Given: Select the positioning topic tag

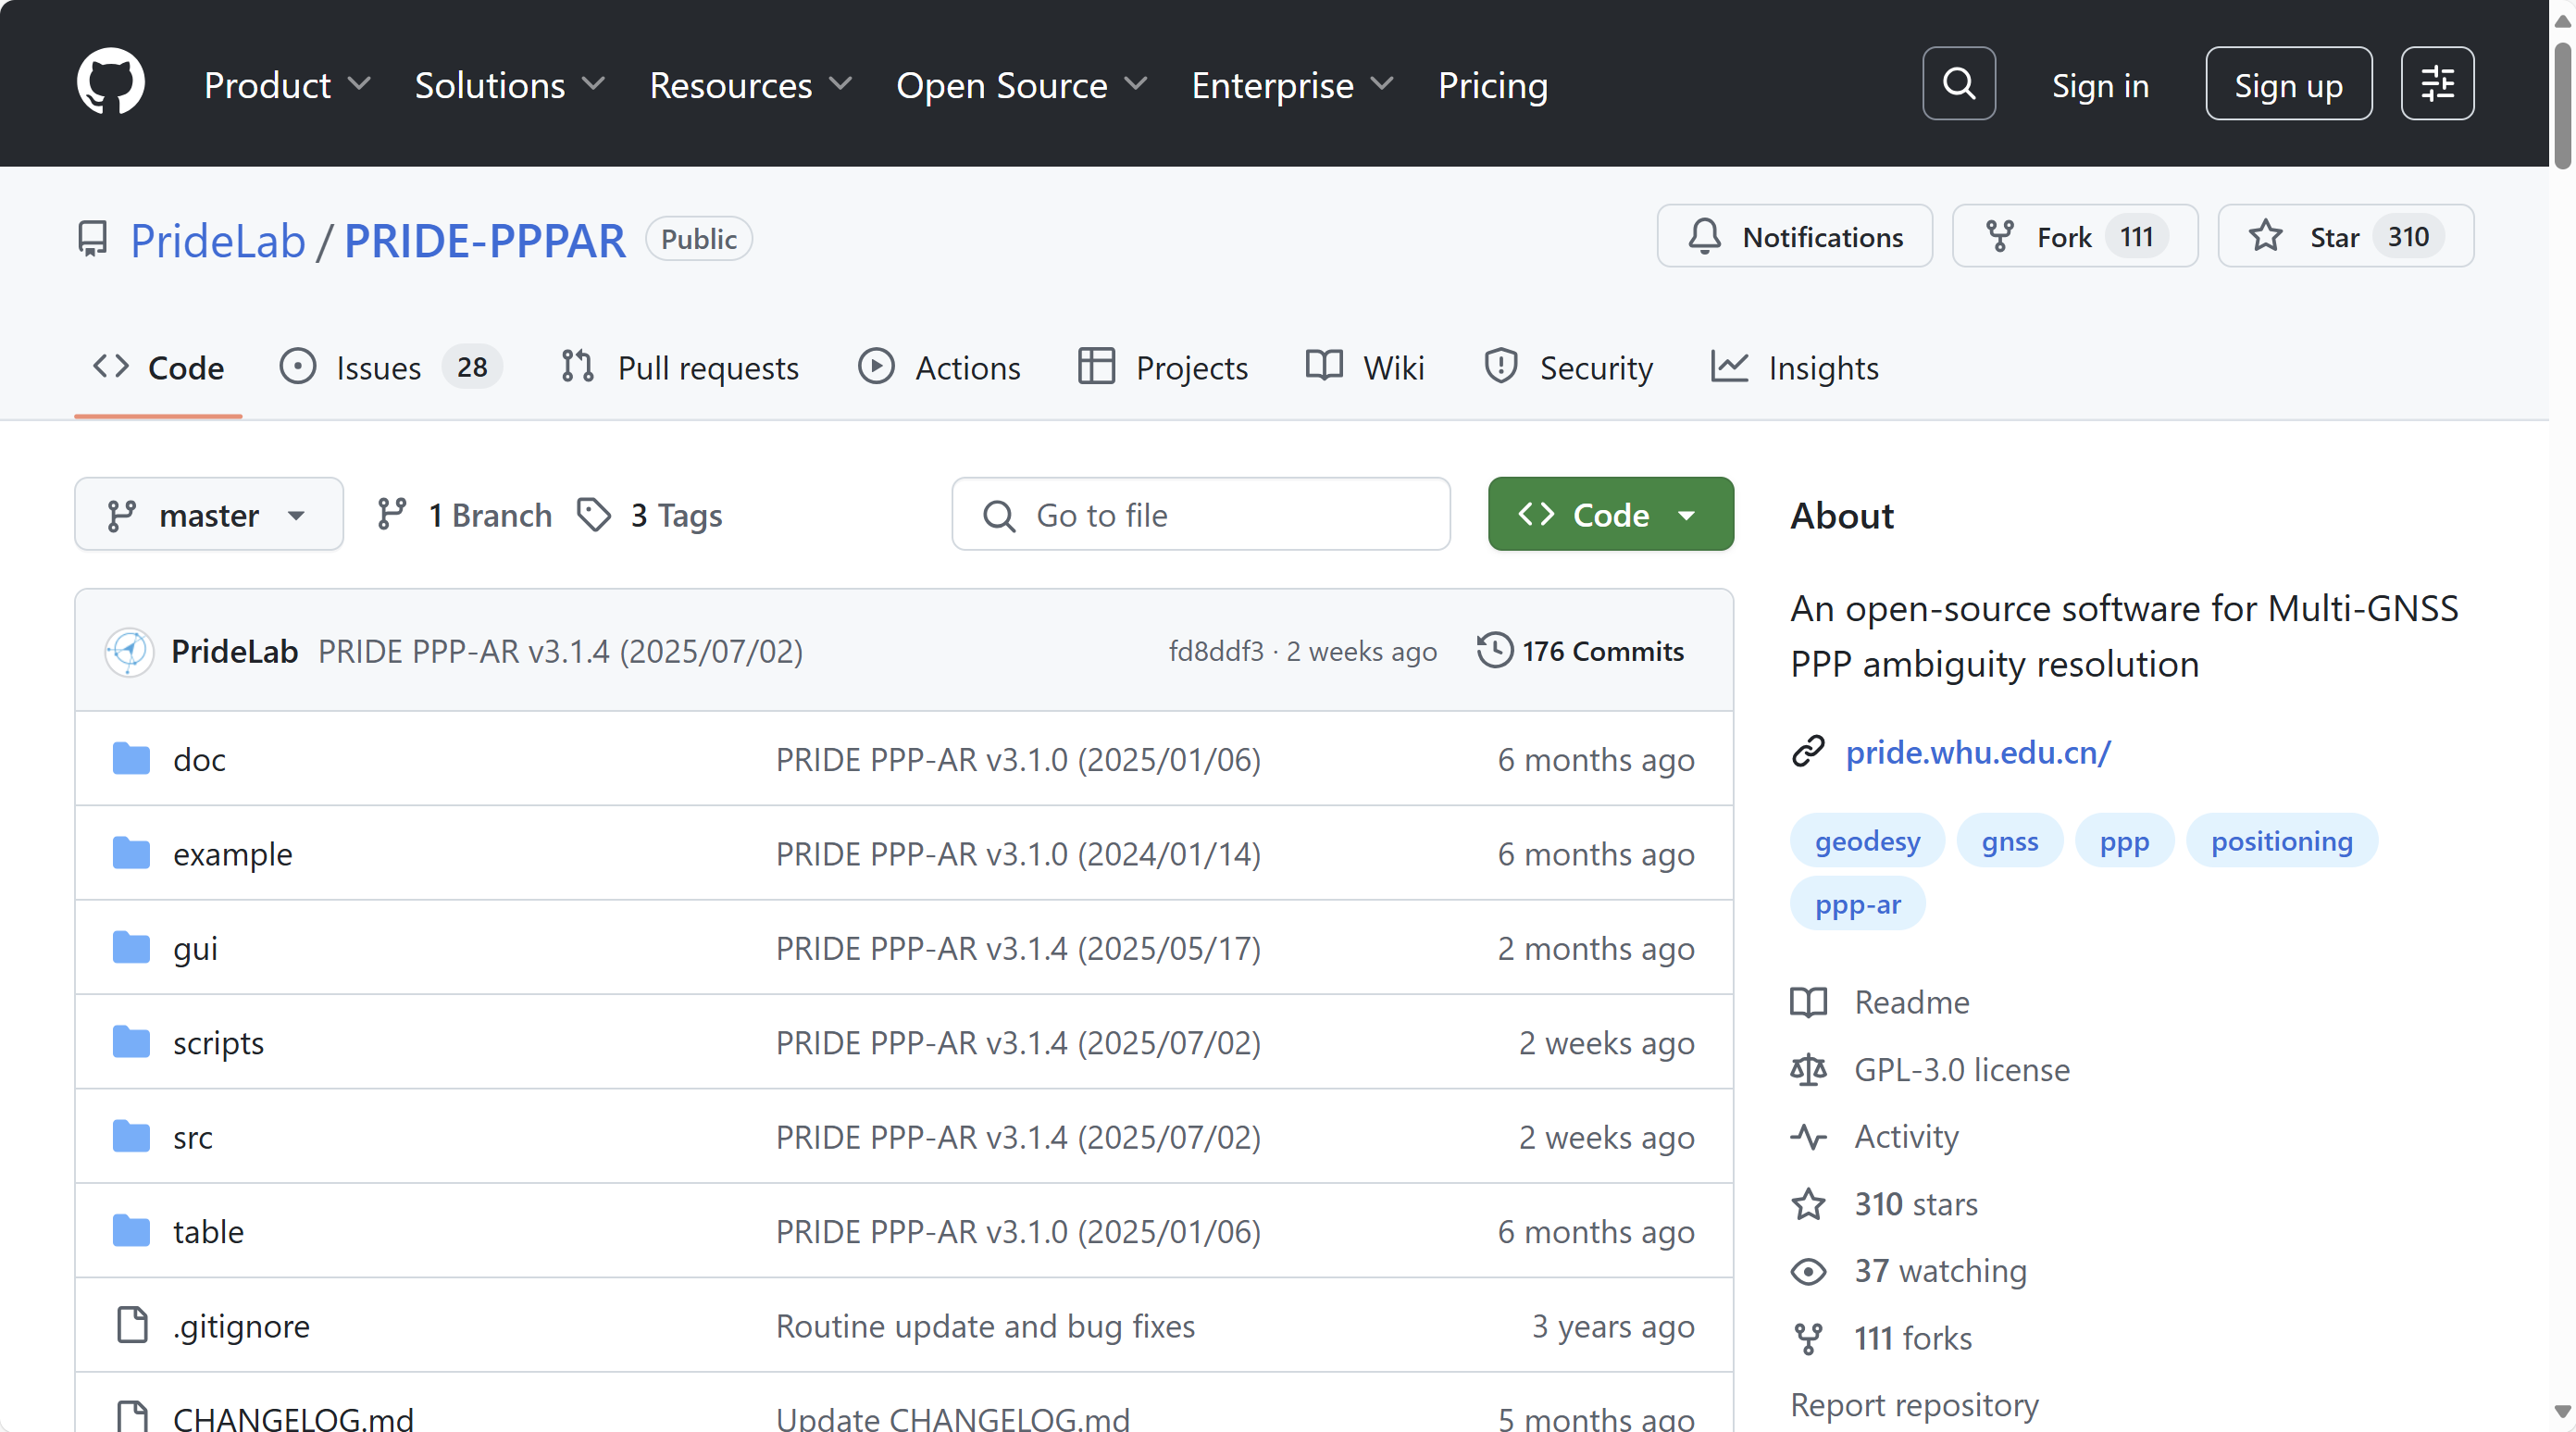Looking at the screenshot, I should [2281, 840].
